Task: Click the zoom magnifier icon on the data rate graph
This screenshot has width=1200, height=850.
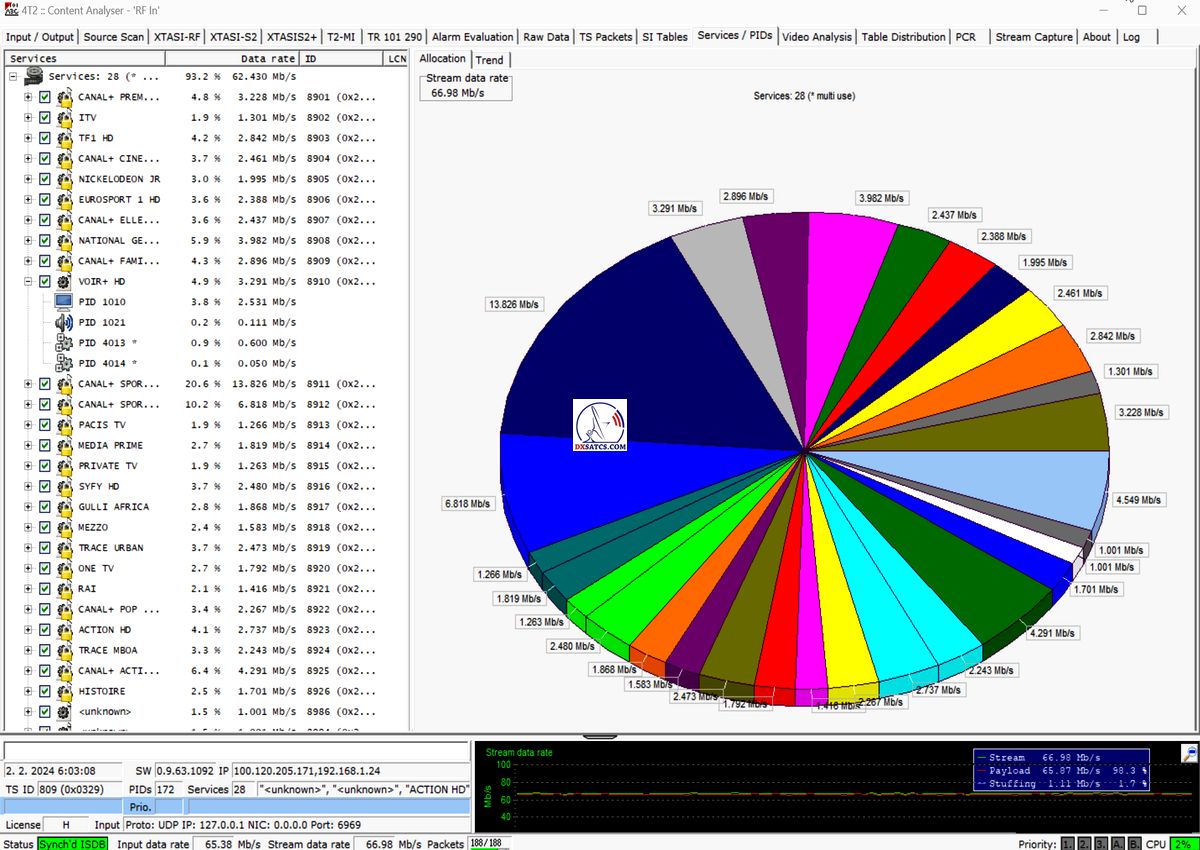Action: [x=1189, y=753]
